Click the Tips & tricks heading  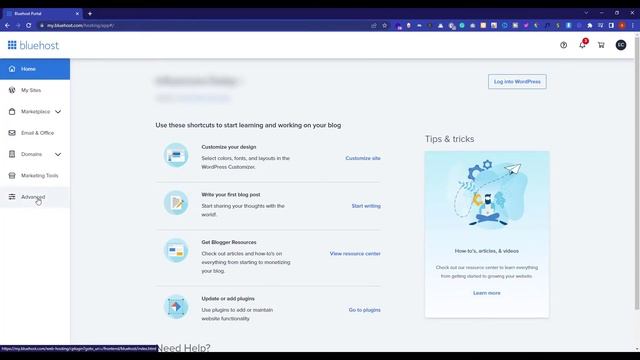coord(449,139)
